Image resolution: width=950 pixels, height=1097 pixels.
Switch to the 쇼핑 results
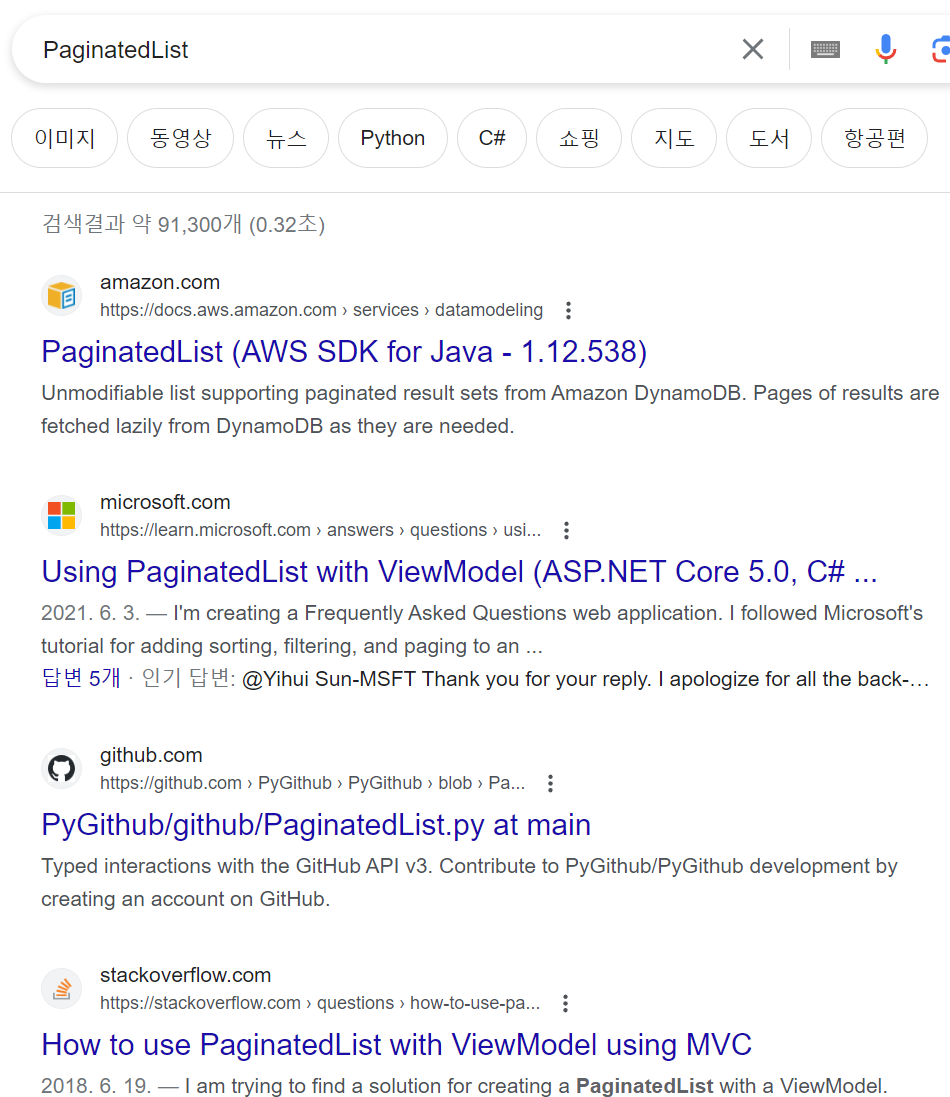[x=579, y=138]
